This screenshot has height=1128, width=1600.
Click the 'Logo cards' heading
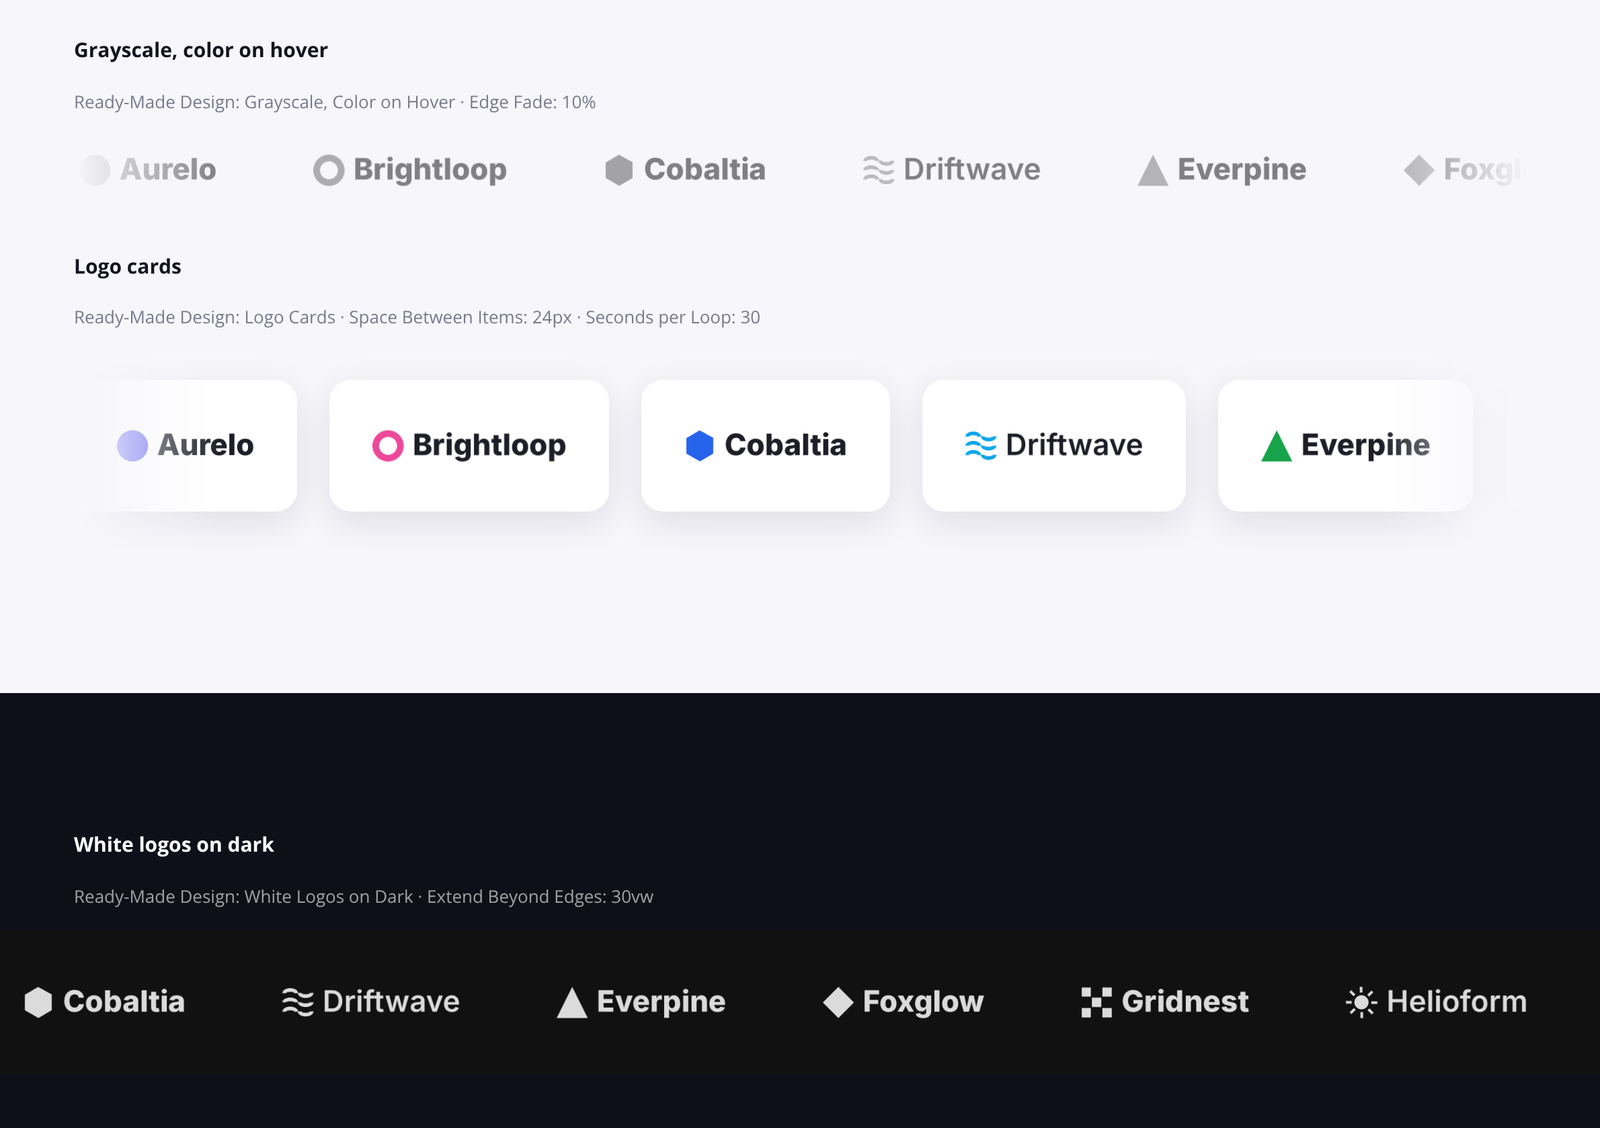(128, 267)
